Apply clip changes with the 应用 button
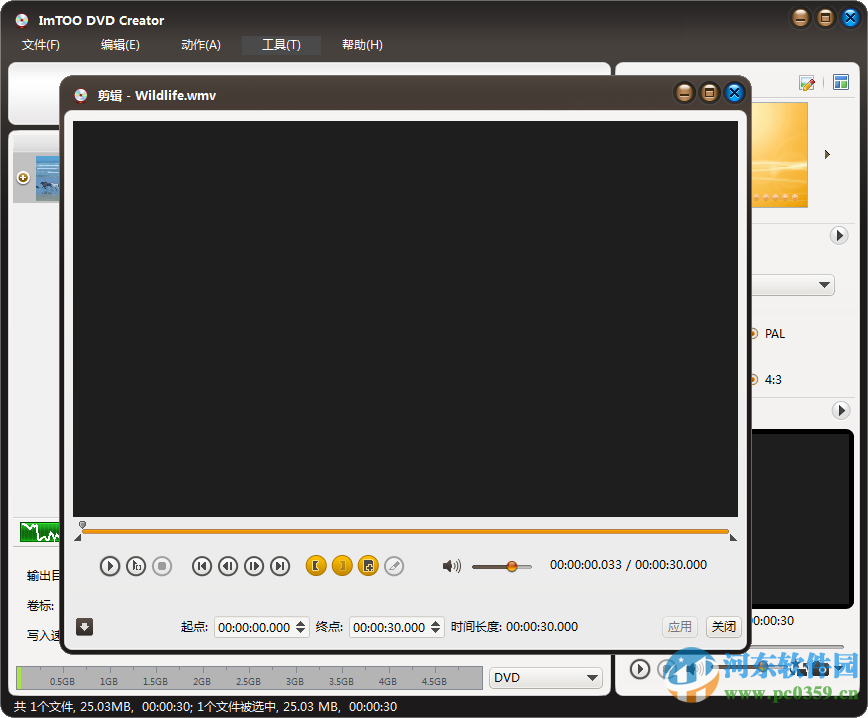 680,627
